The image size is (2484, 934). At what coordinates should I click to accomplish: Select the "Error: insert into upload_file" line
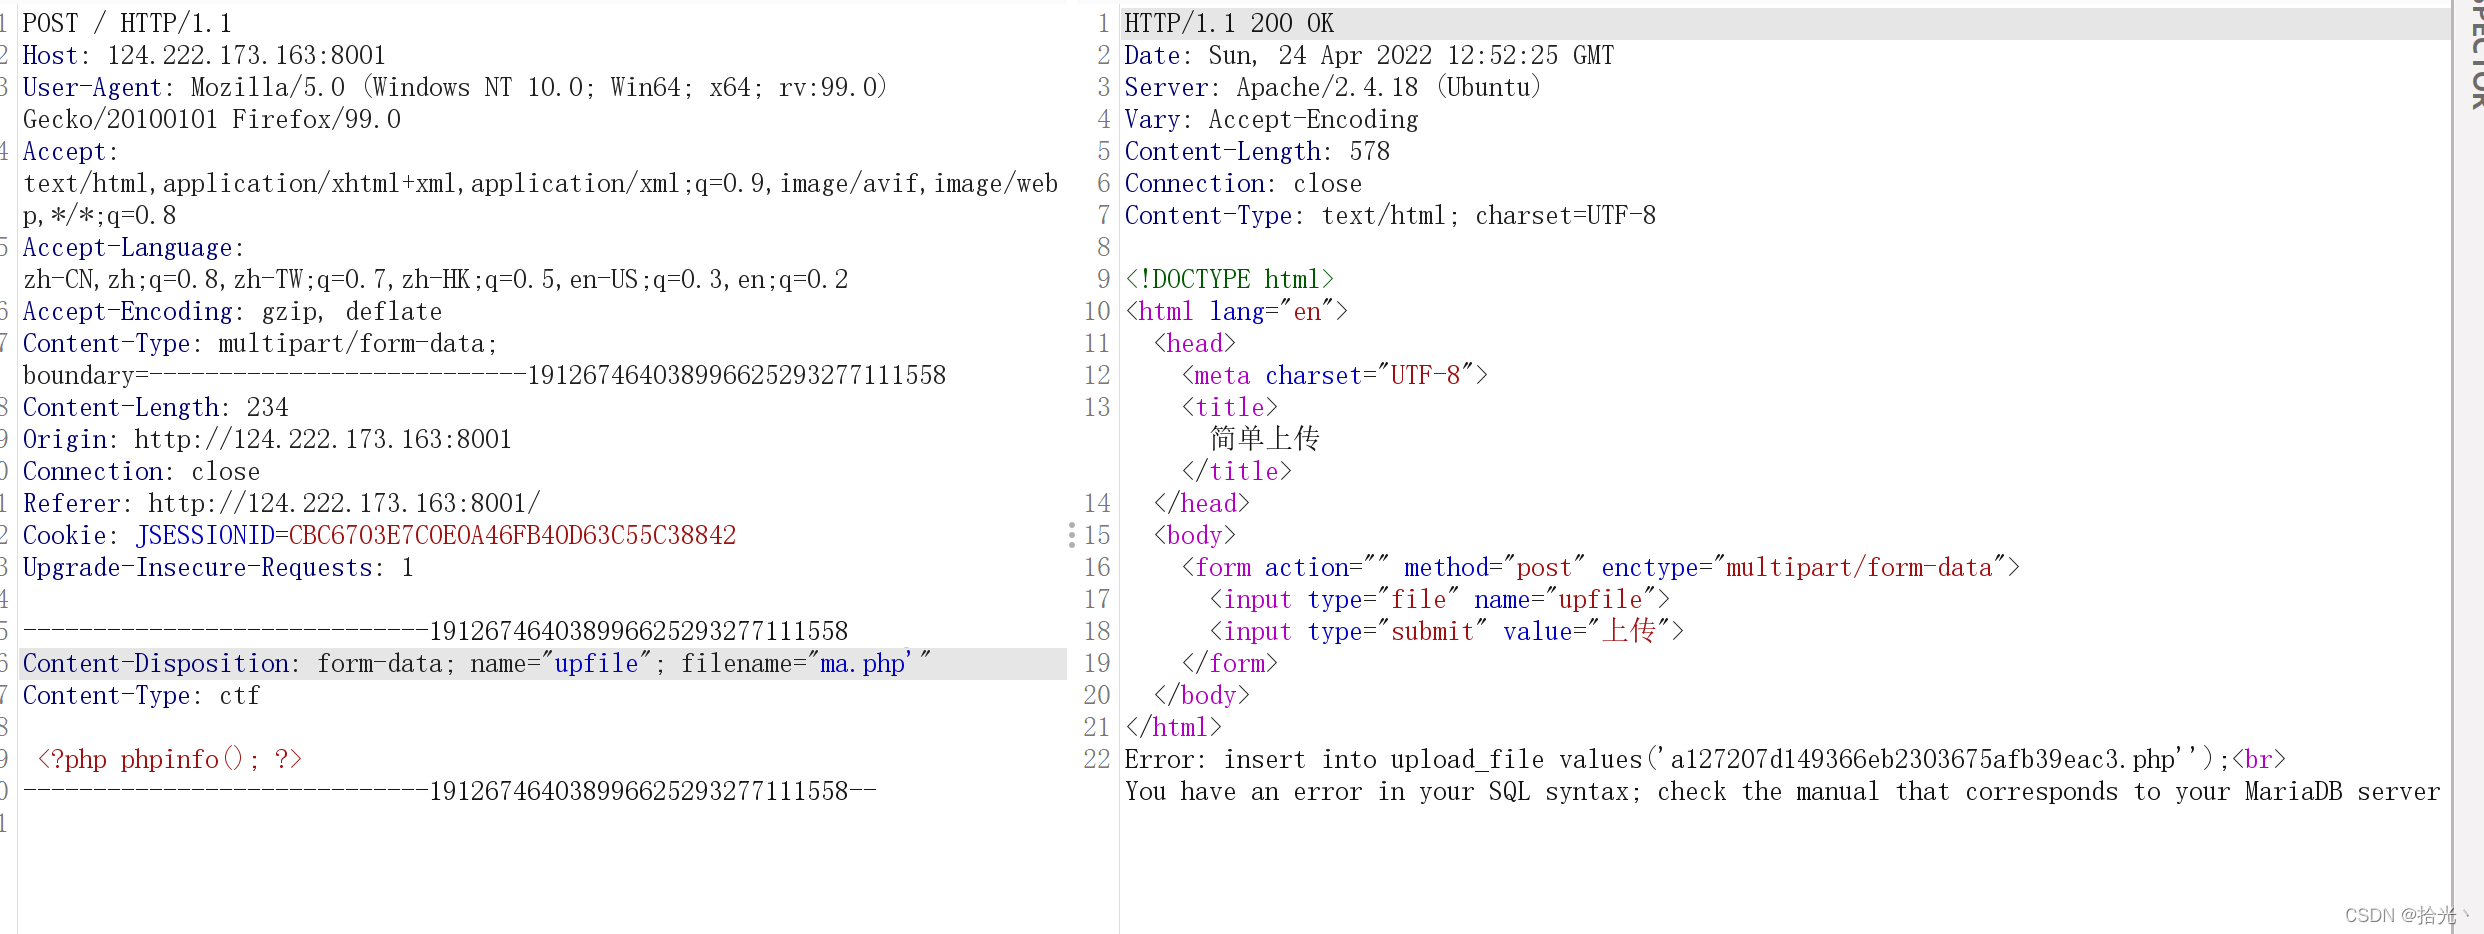(x=1705, y=759)
